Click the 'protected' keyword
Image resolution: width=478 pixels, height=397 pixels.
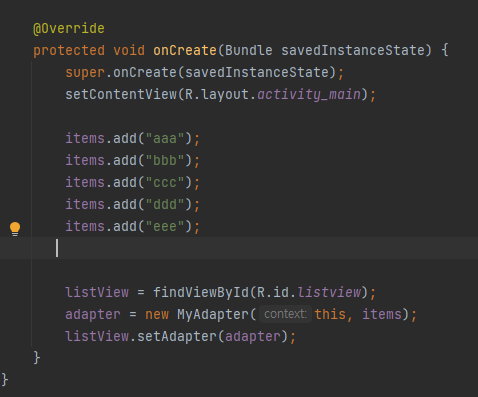69,50
